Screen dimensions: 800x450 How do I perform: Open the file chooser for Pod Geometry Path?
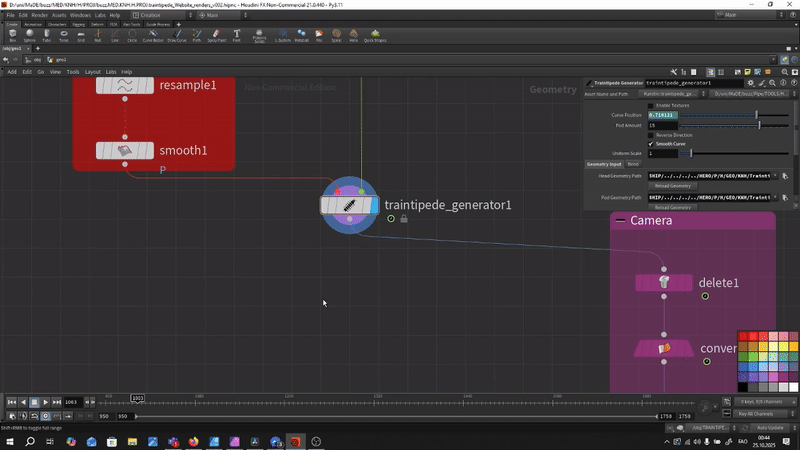(x=785, y=197)
